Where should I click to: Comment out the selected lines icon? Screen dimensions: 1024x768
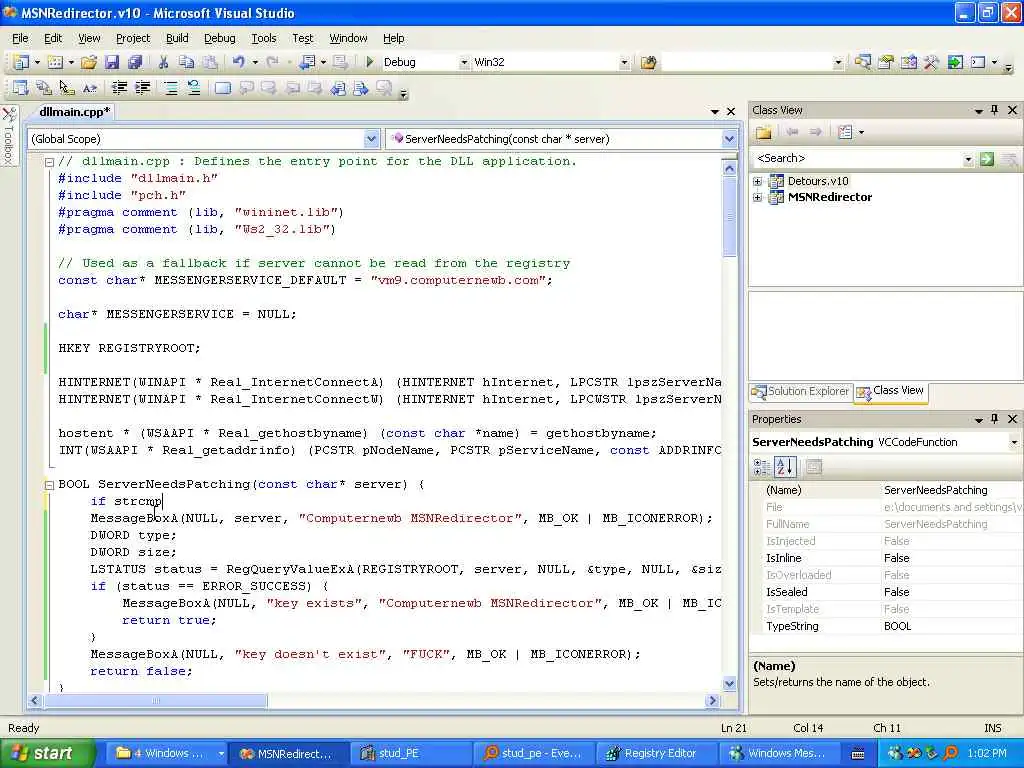[170, 88]
